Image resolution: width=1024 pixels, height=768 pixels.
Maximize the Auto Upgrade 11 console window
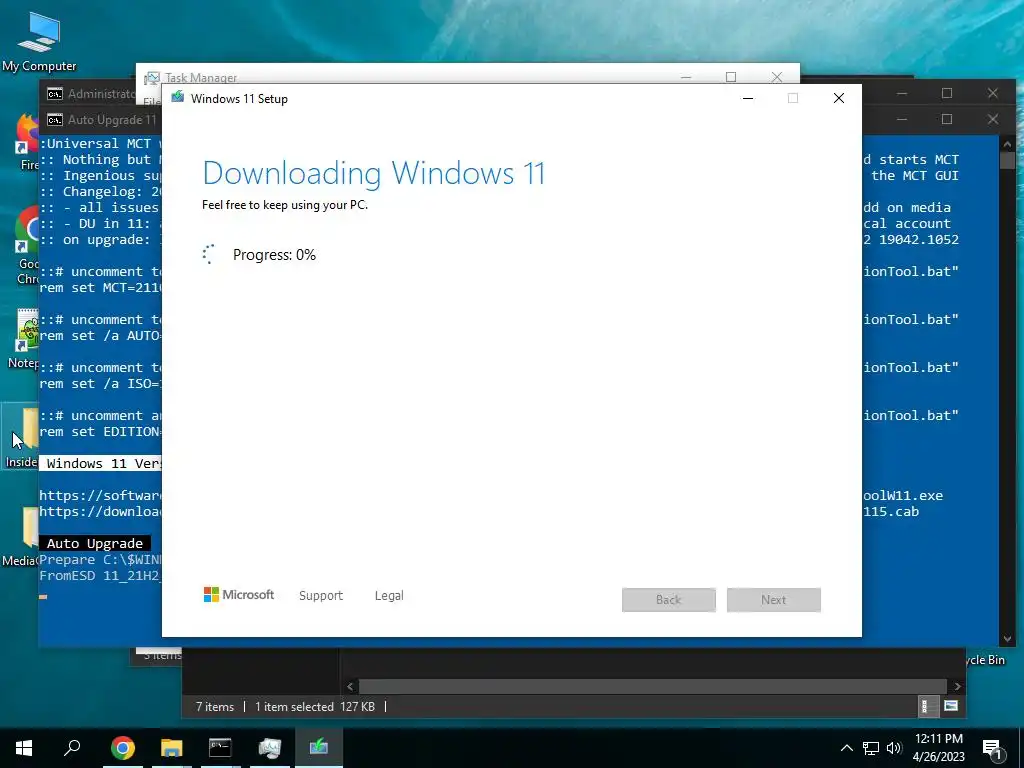tap(947, 119)
